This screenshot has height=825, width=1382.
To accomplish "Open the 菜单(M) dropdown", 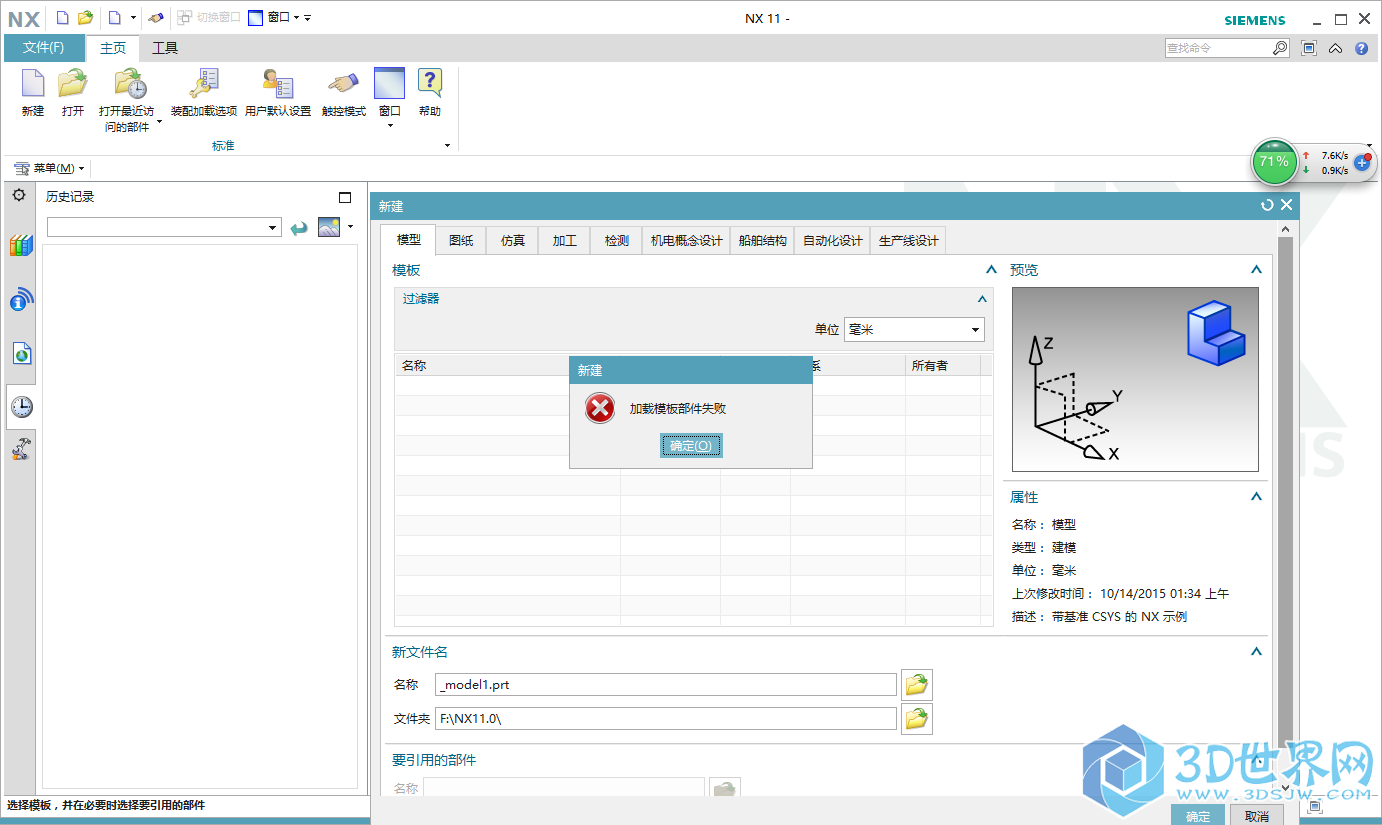I will click(51, 168).
